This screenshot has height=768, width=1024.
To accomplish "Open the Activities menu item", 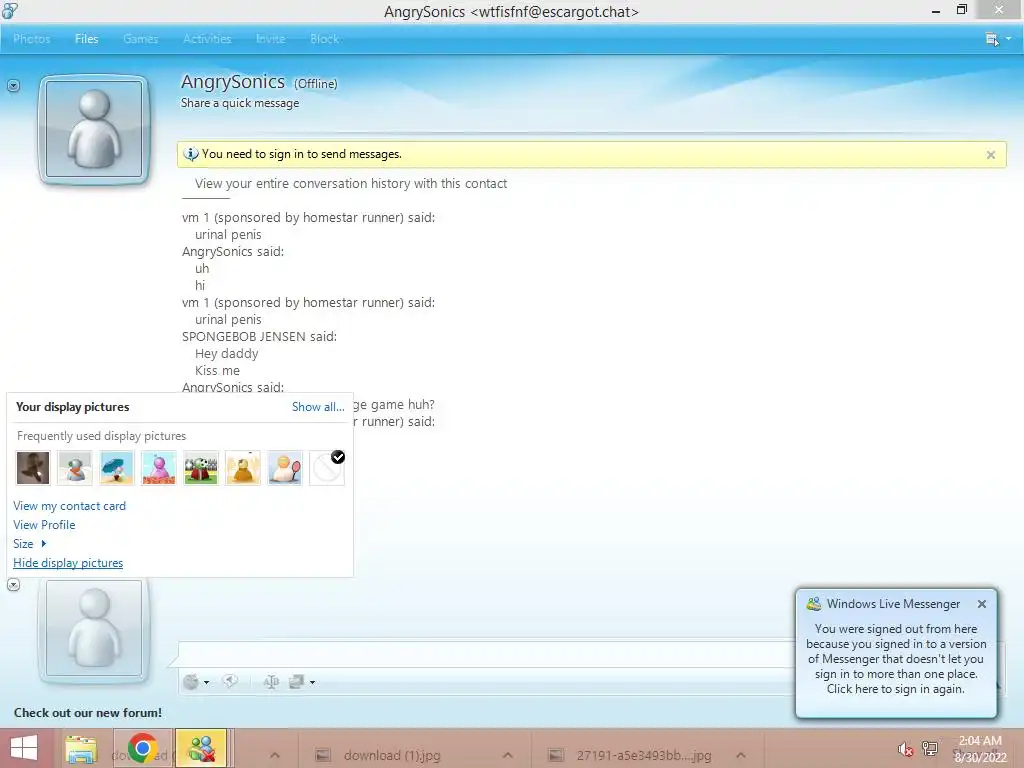I will click(207, 39).
